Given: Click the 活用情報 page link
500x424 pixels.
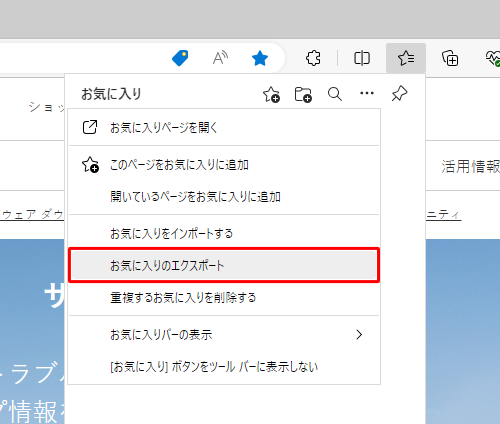Looking at the screenshot, I should (471, 166).
